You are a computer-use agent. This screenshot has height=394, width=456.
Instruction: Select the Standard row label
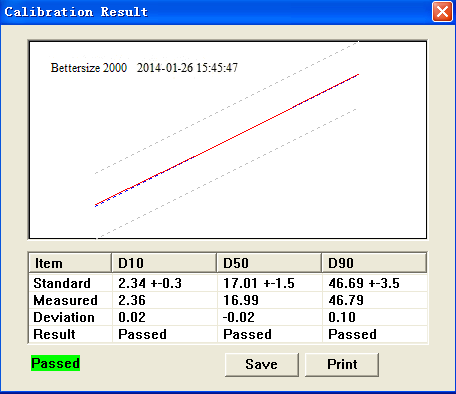[x=62, y=283]
